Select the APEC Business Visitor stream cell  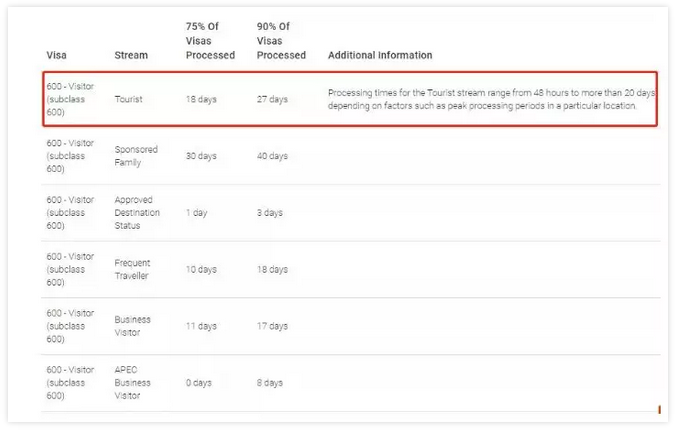133,382
